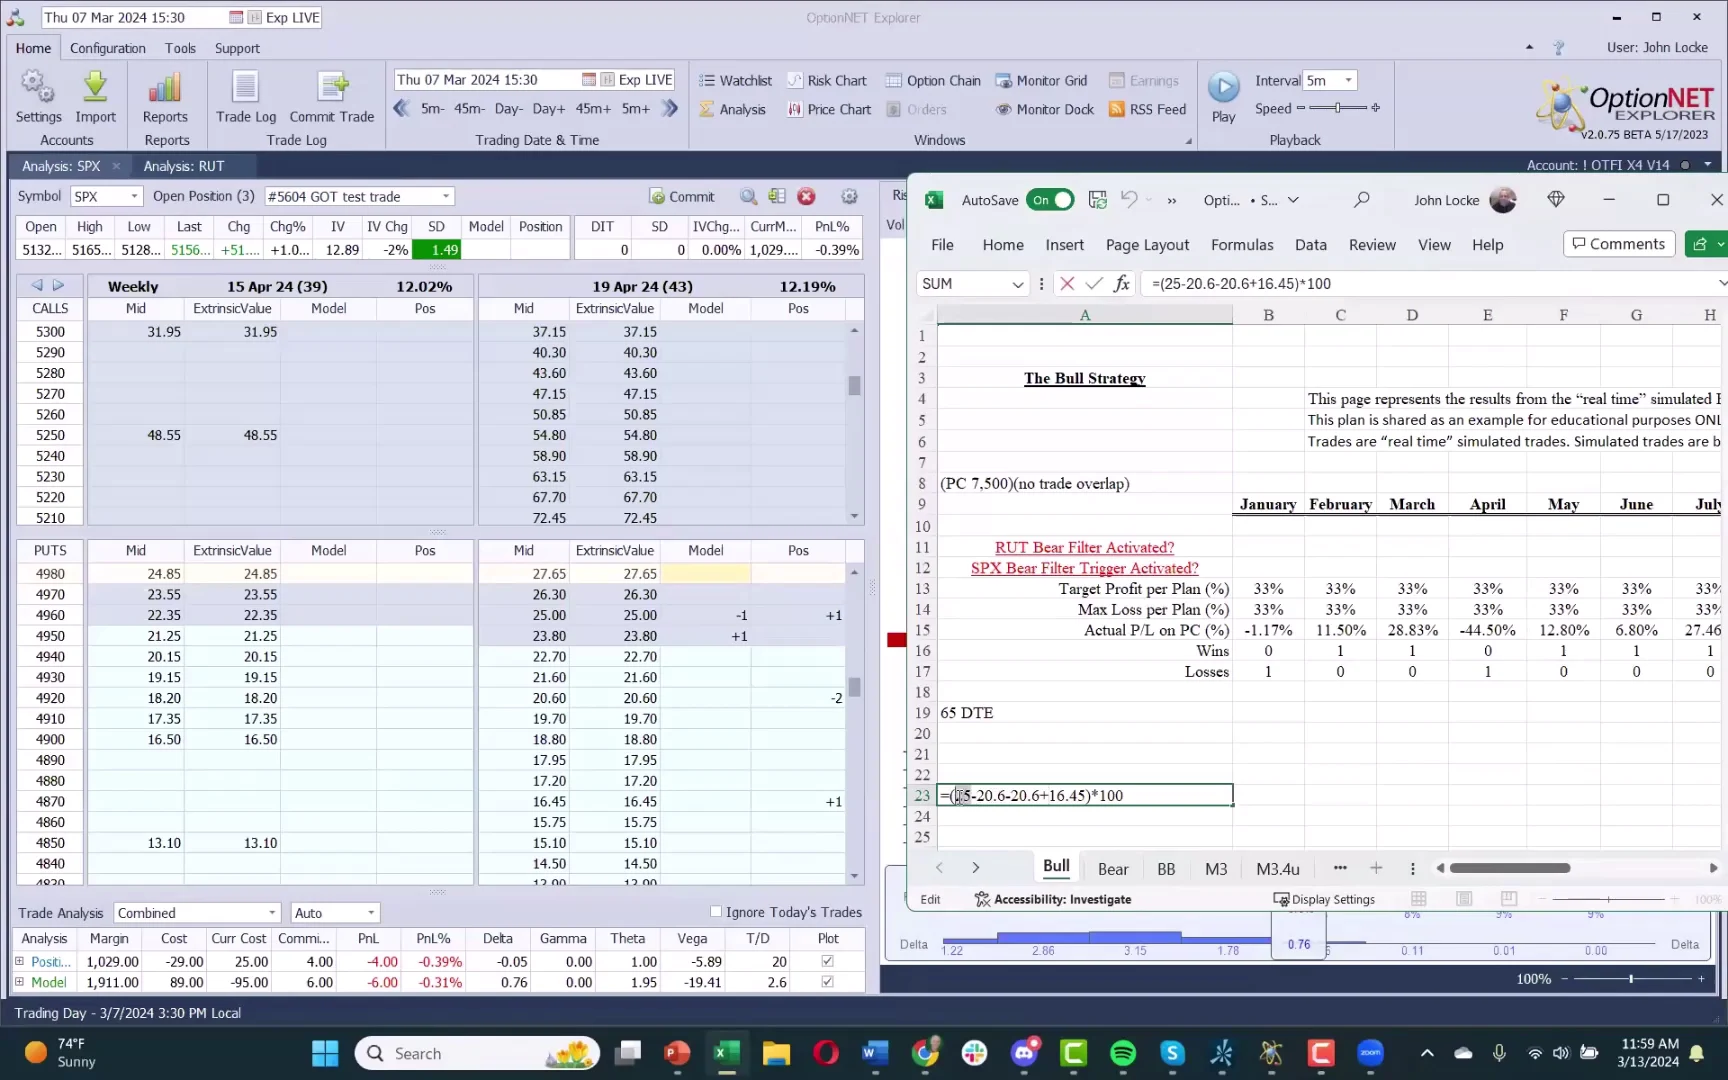Open Zoom from the taskbar
The height and width of the screenshot is (1080, 1728).
(1370, 1053)
